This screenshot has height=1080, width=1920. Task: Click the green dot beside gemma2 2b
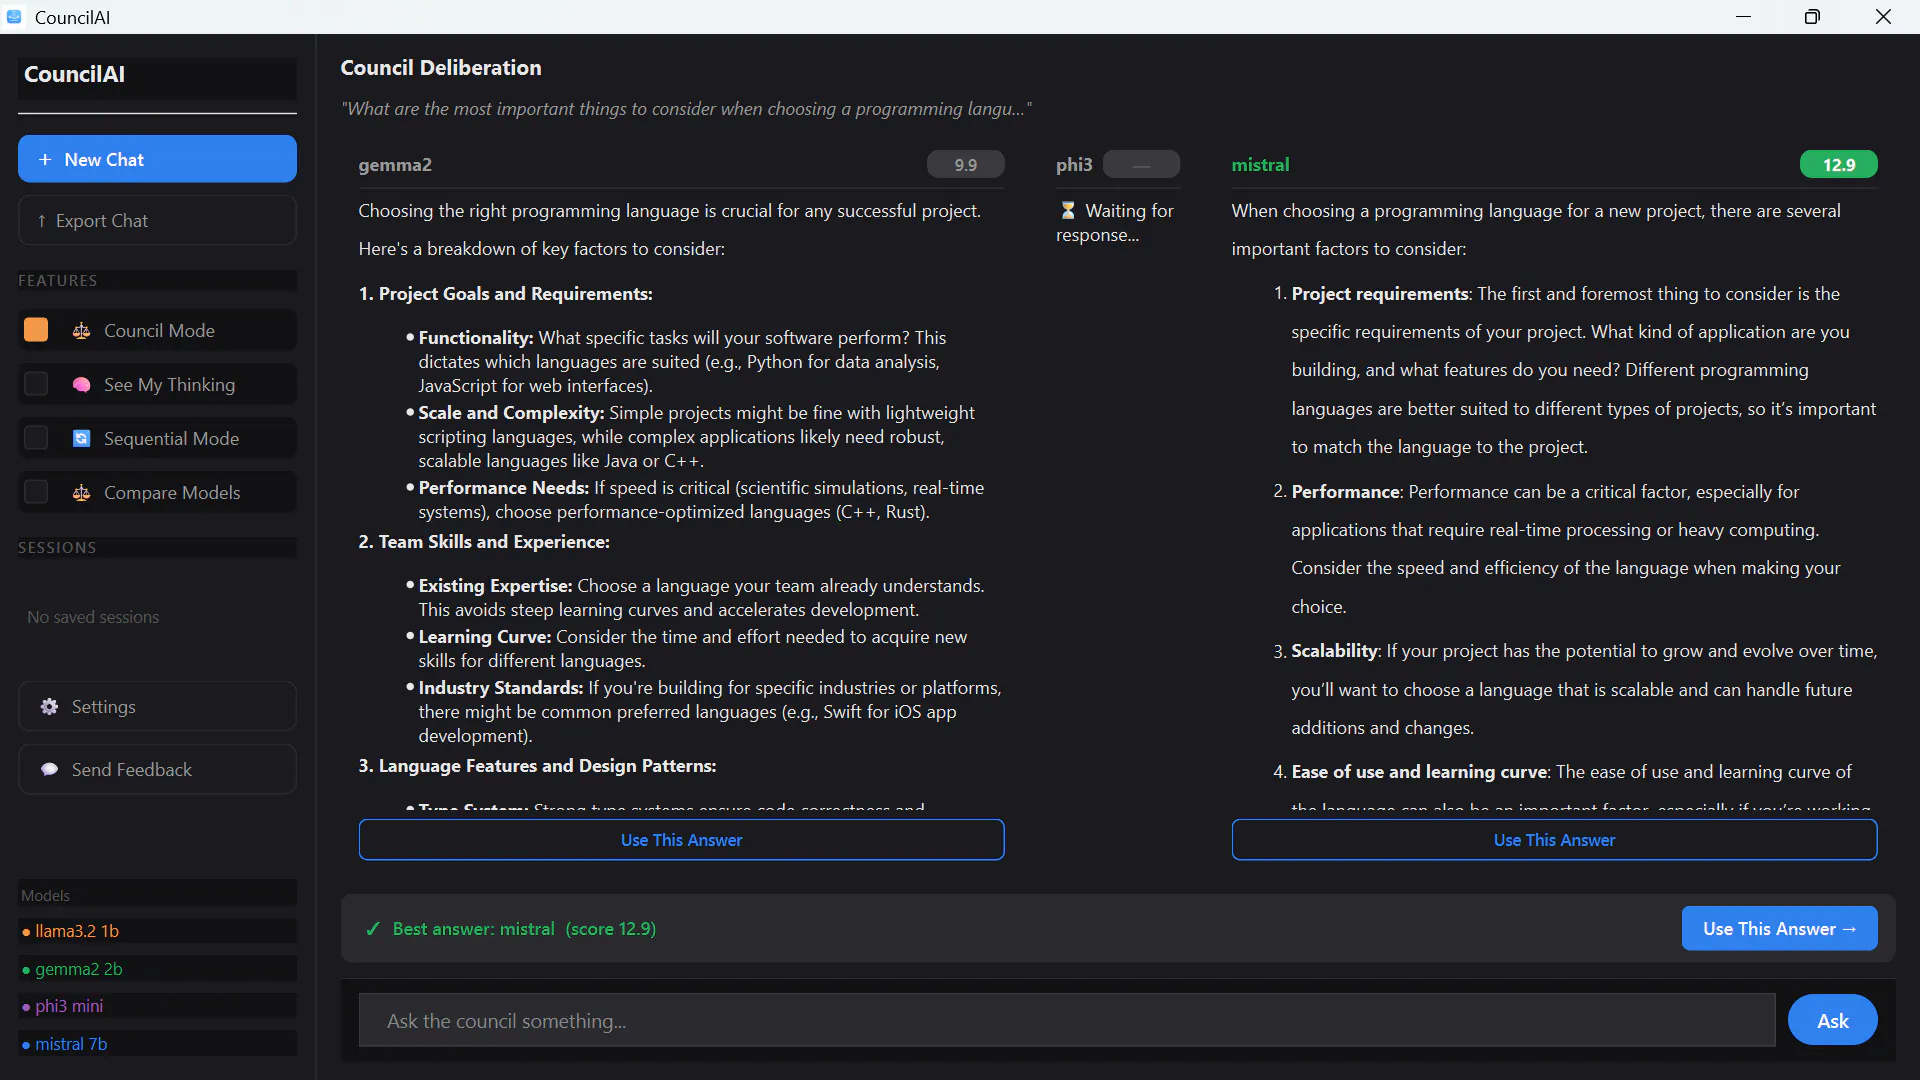click(x=26, y=970)
